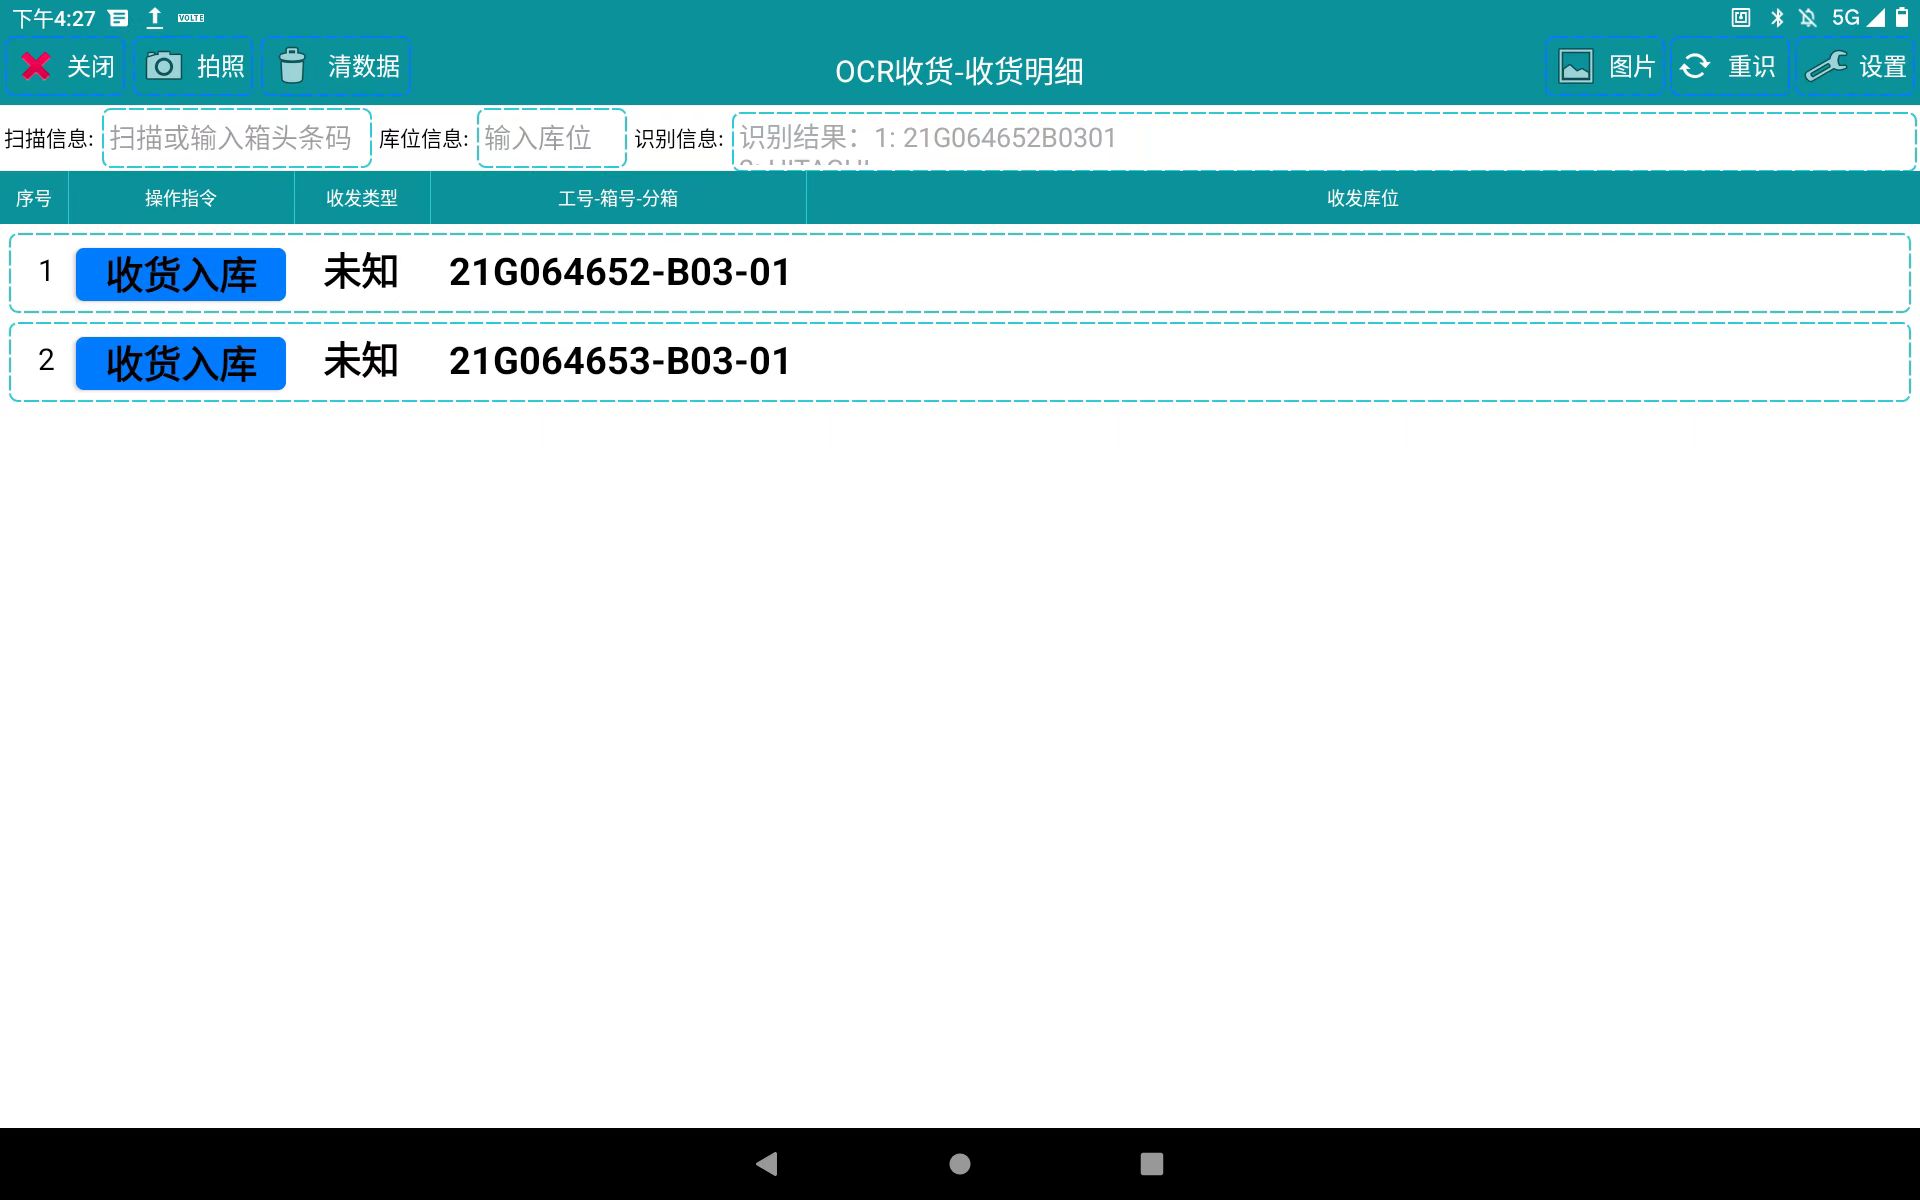Tap the 识别结果 recognition info box

[1323, 140]
